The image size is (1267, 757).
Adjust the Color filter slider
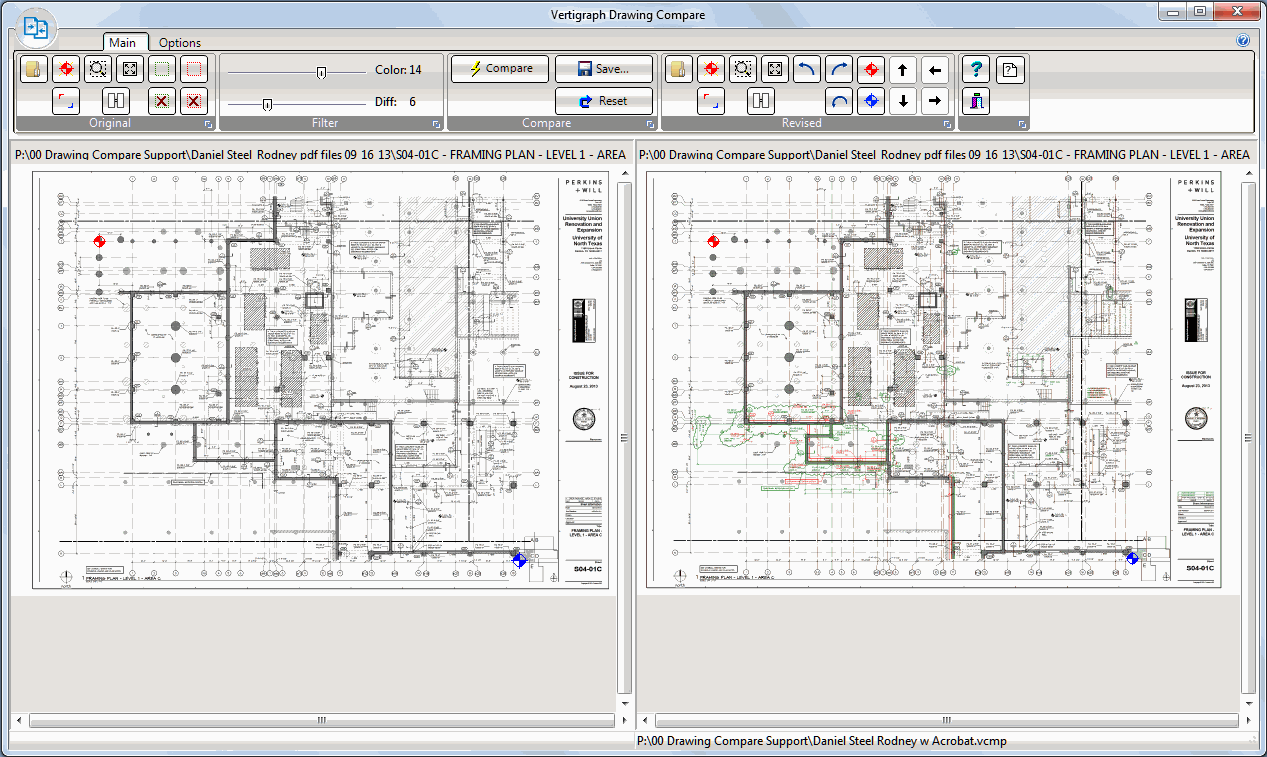pos(321,72)
